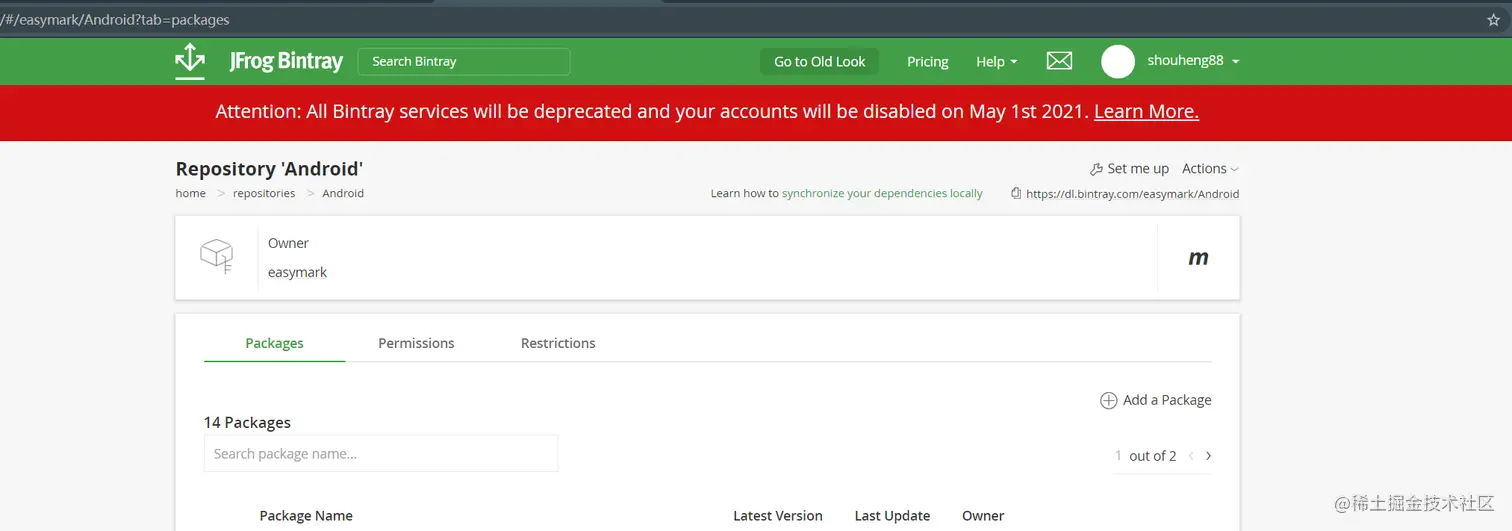
Task: Focus the Search package name field
Action: 381,453
